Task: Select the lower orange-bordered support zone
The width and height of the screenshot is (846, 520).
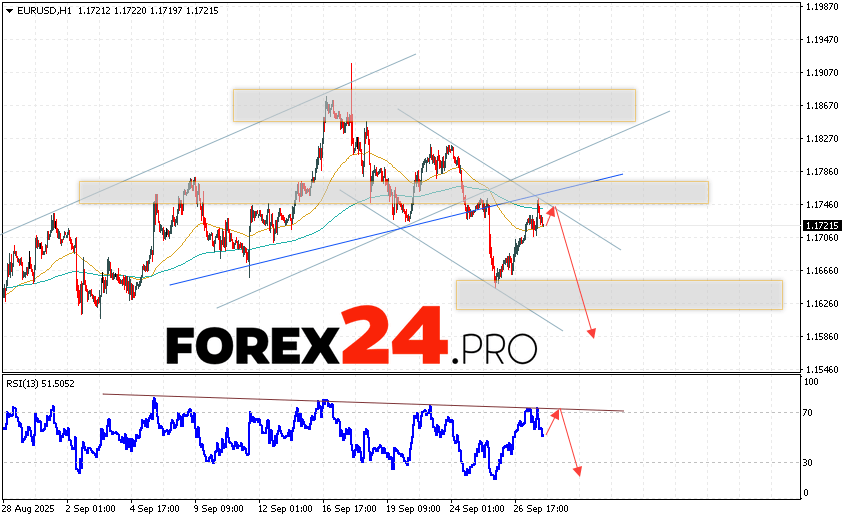Action: point(618,294)
